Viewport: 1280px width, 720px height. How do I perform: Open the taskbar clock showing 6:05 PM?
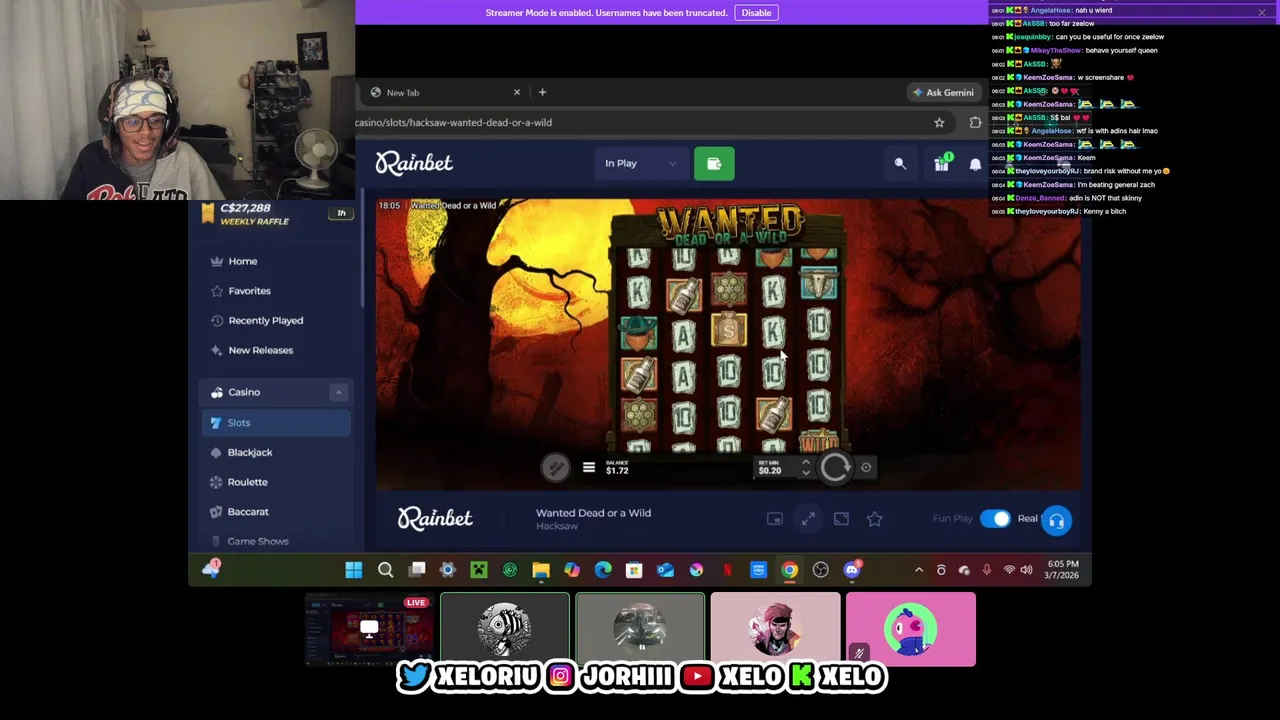pos(1063,570)
